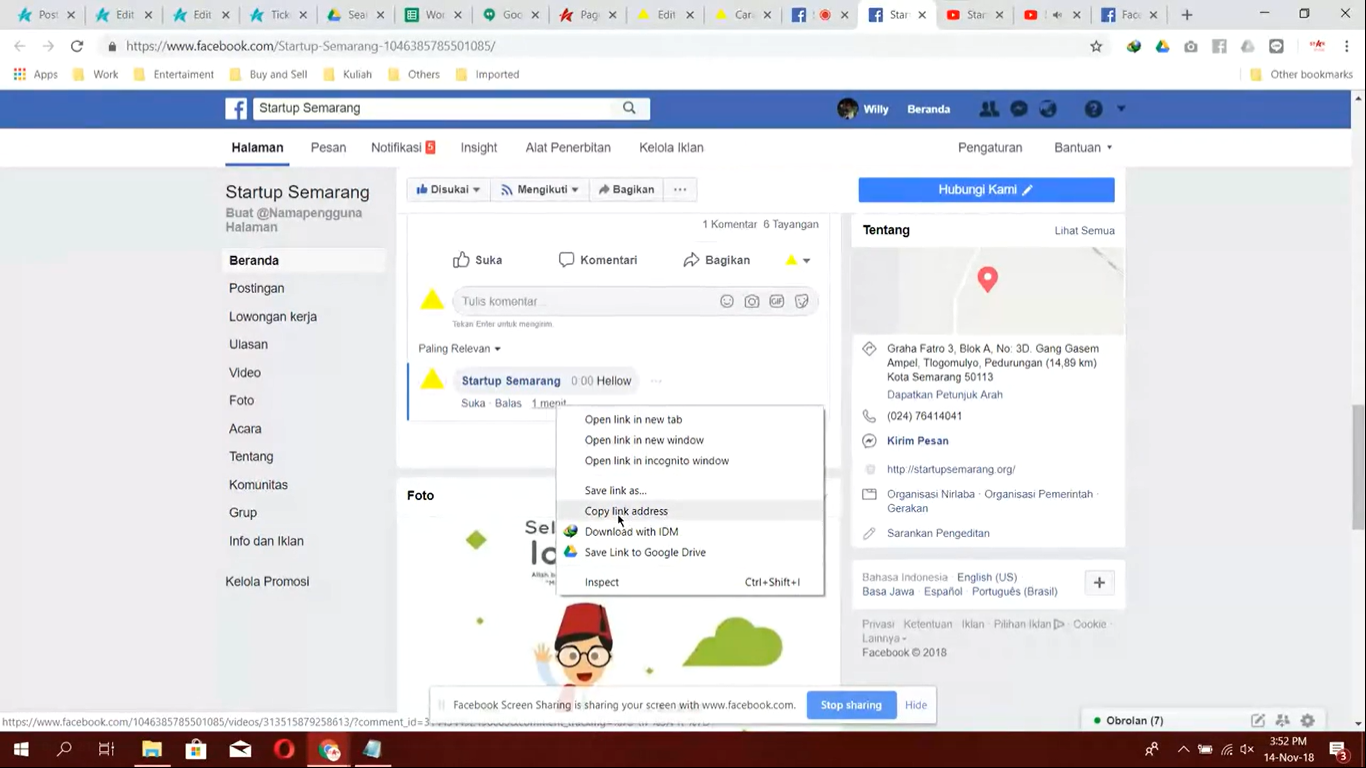Click in the Tulis komentar field
1366x768 pixels.
(x=585, y=301)
